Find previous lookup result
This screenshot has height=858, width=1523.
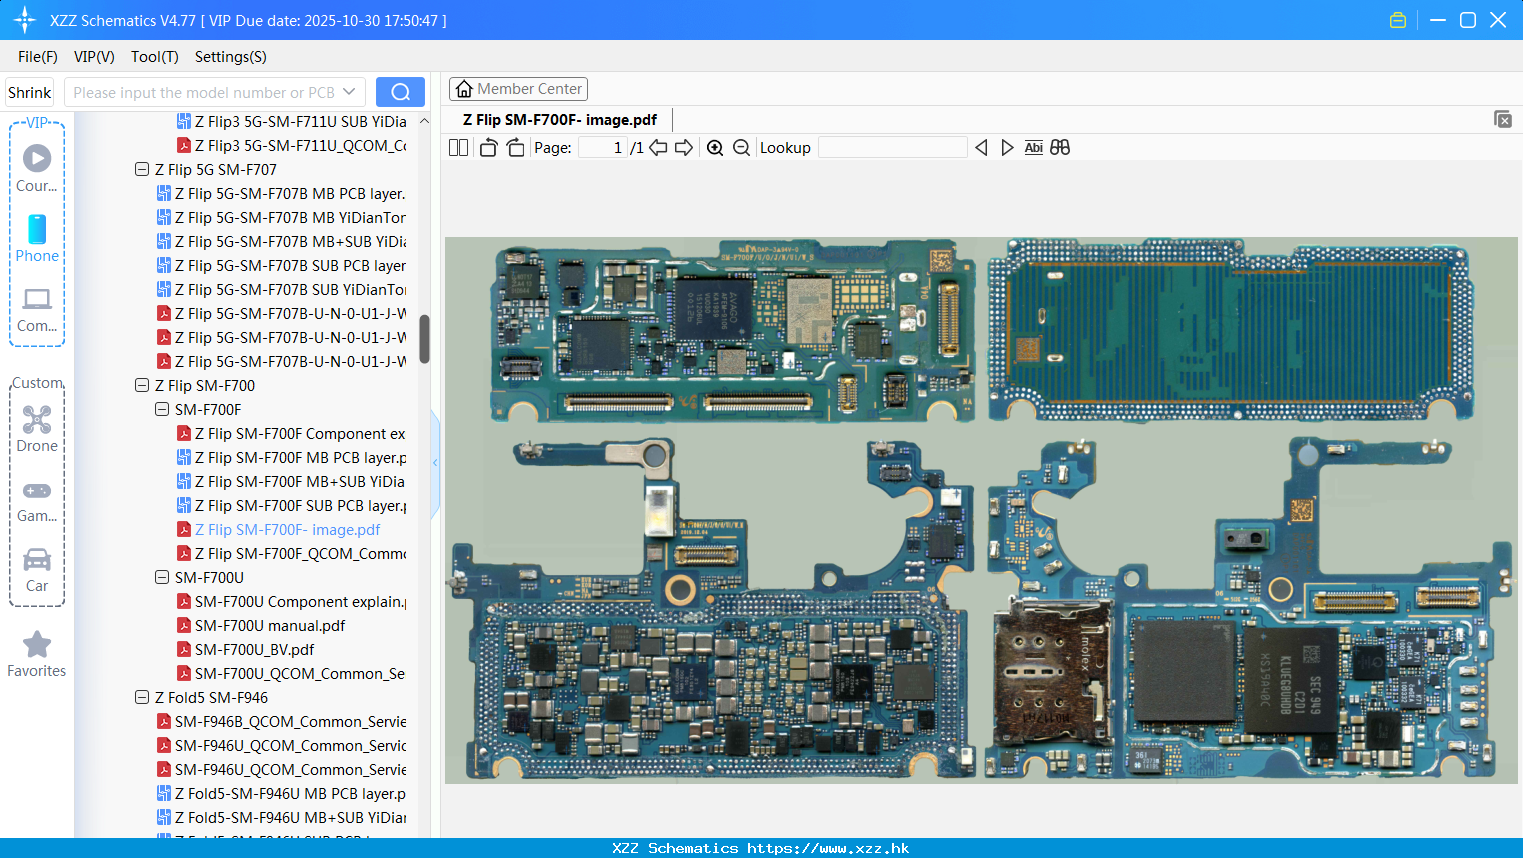981,148
